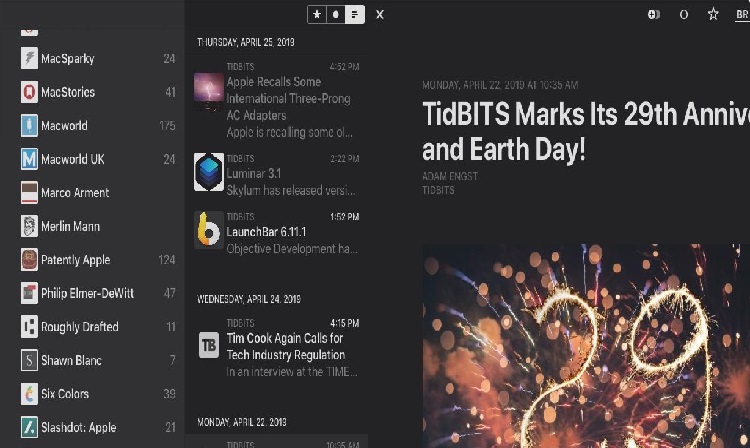This screenshot has height=448, width=750.
Task: Click the read later plus icon
Action: tap(653, 14)
